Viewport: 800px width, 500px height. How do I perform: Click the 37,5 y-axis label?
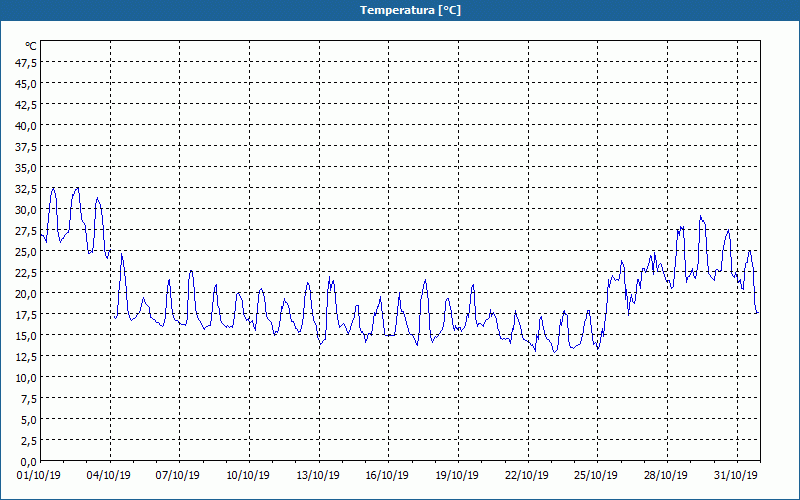[26, 147]
